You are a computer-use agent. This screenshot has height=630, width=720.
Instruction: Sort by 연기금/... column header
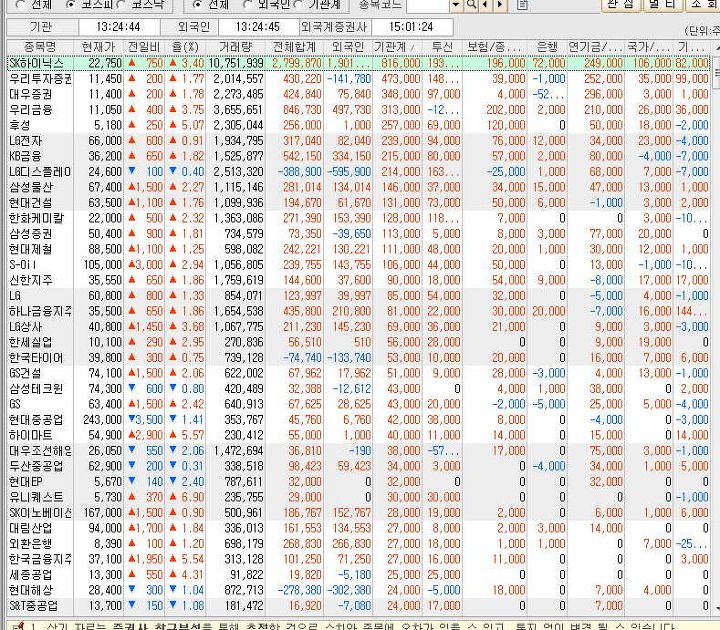tap(596, 47)
